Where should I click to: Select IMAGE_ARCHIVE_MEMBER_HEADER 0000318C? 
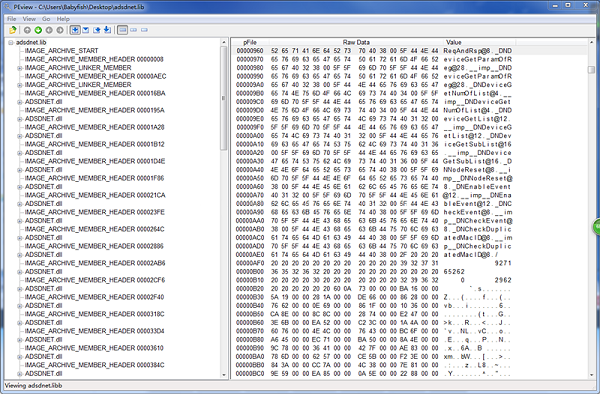(x=95, y=314)
